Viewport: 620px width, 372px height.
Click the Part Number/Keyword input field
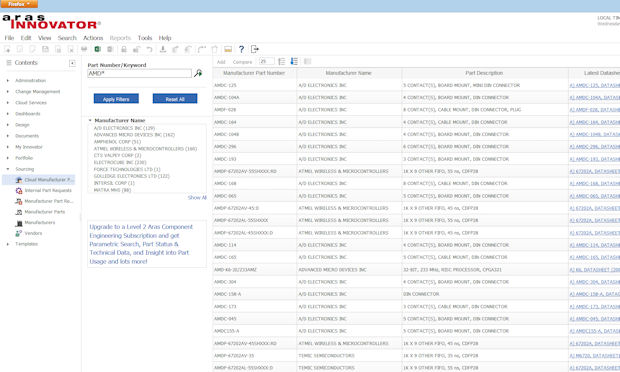[x=139, y=73]
